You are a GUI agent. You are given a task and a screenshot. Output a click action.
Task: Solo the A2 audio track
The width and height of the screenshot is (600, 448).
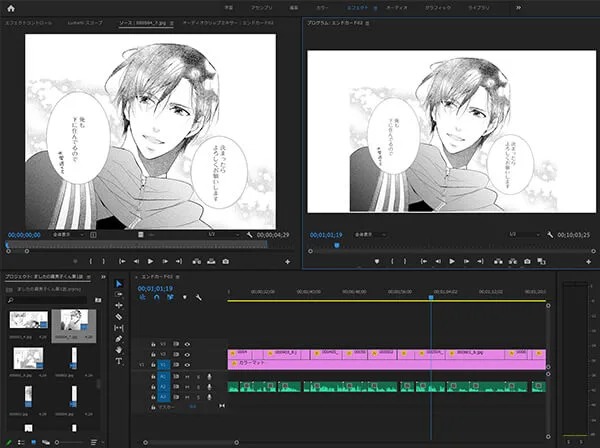click(x=198, y=387)
